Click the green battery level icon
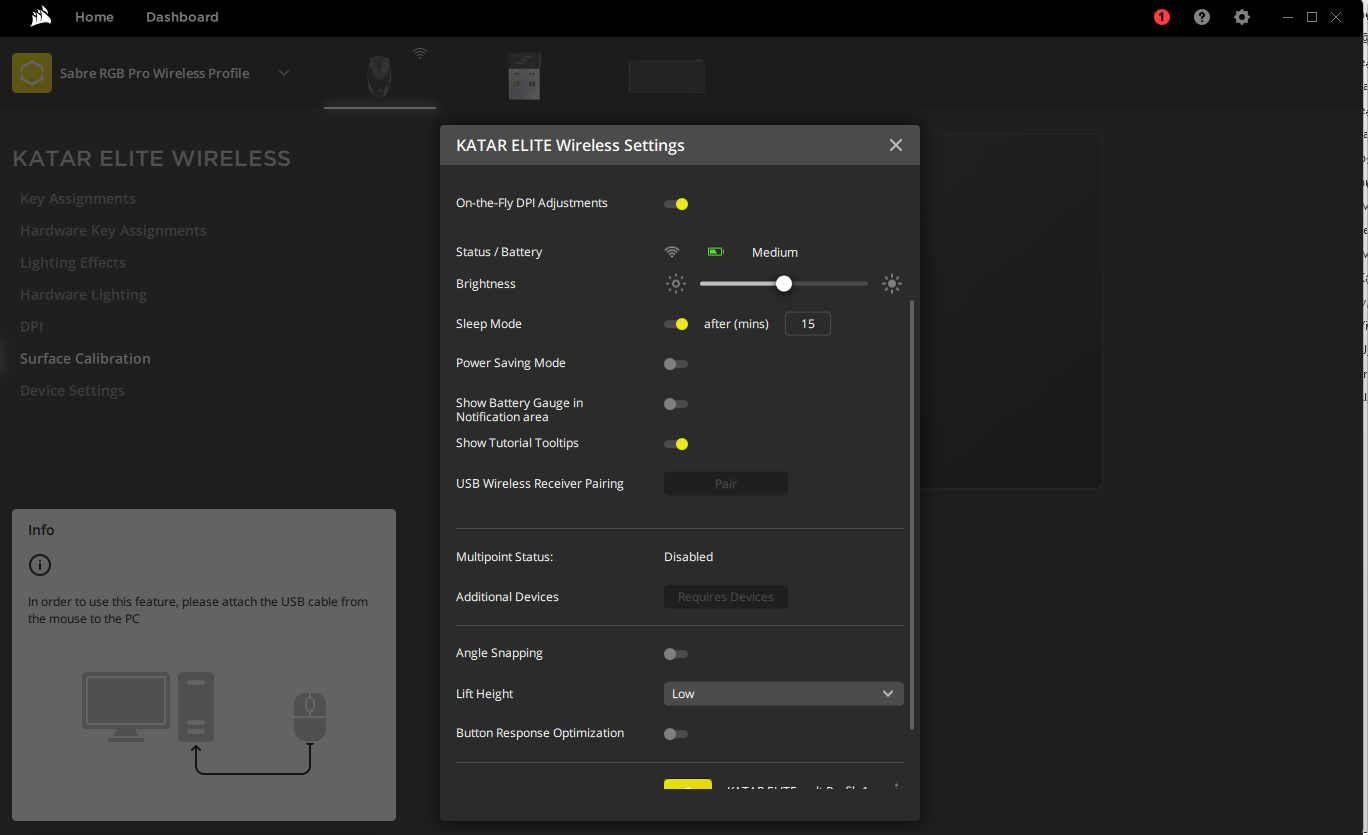The height and width of the screenshot is (835, 1368). tap(715, 252)
